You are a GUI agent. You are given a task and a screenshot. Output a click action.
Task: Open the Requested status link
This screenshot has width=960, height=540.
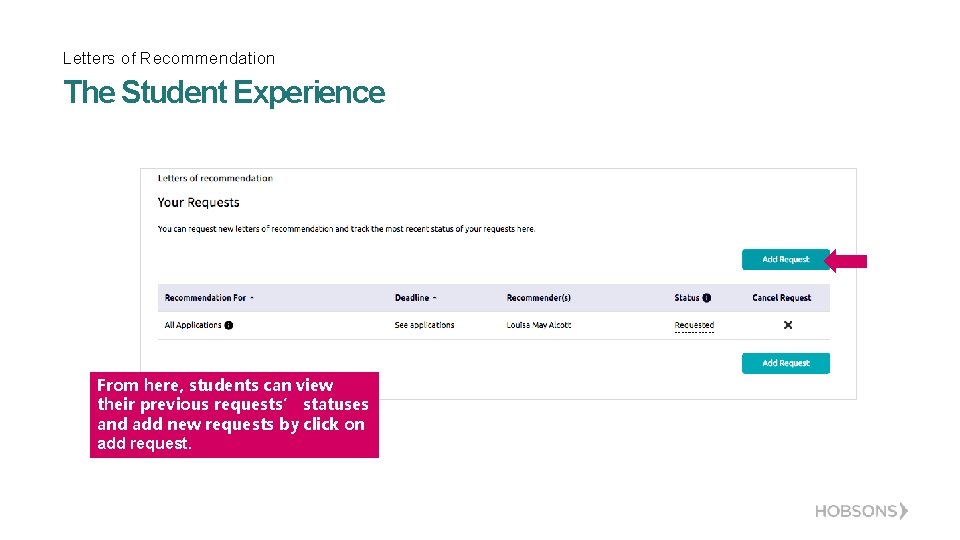click(694, 325)
